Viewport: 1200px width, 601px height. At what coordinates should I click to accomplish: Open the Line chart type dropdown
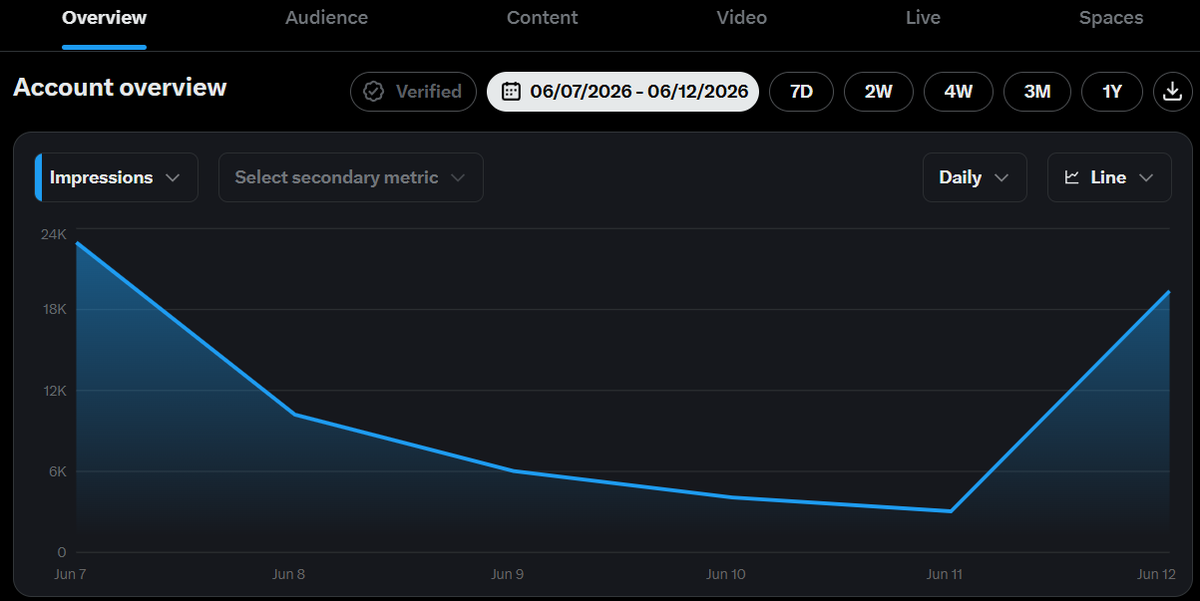point(1109,178)
